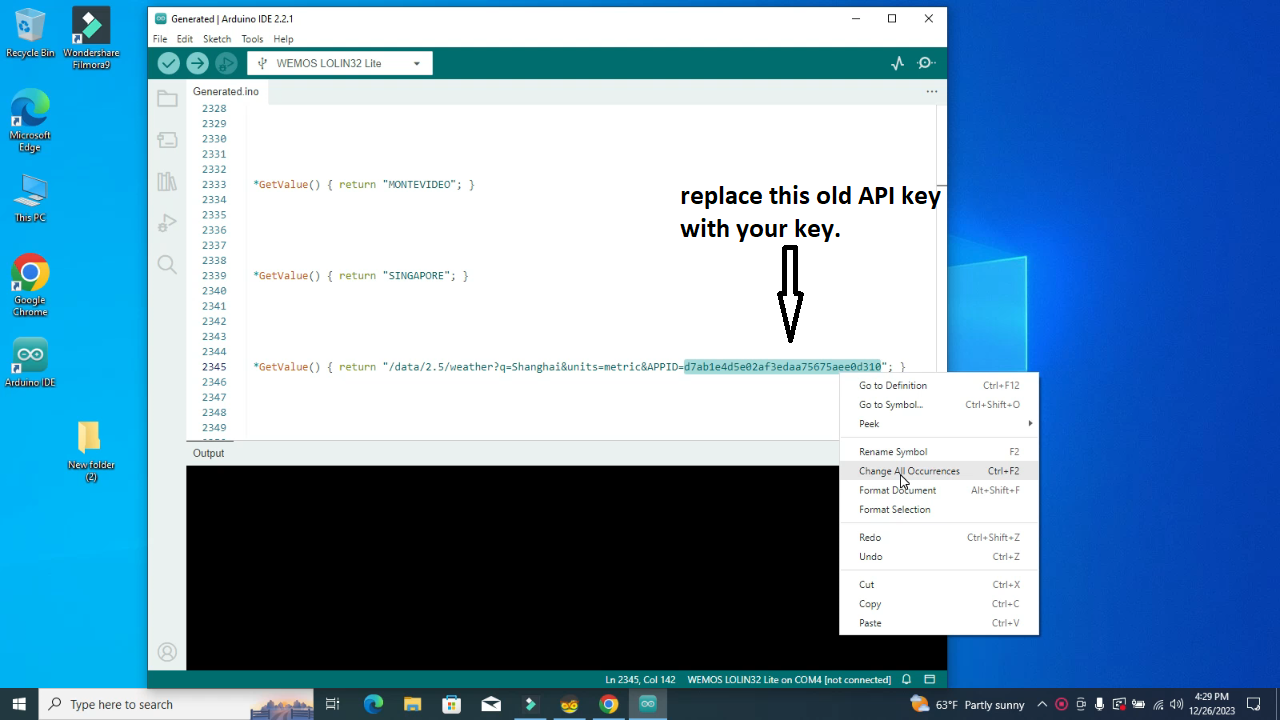Viewport: 1280px width, 720px height.
Task: Open the editor tab overflow three-dots menu
Action: [932, 91]
